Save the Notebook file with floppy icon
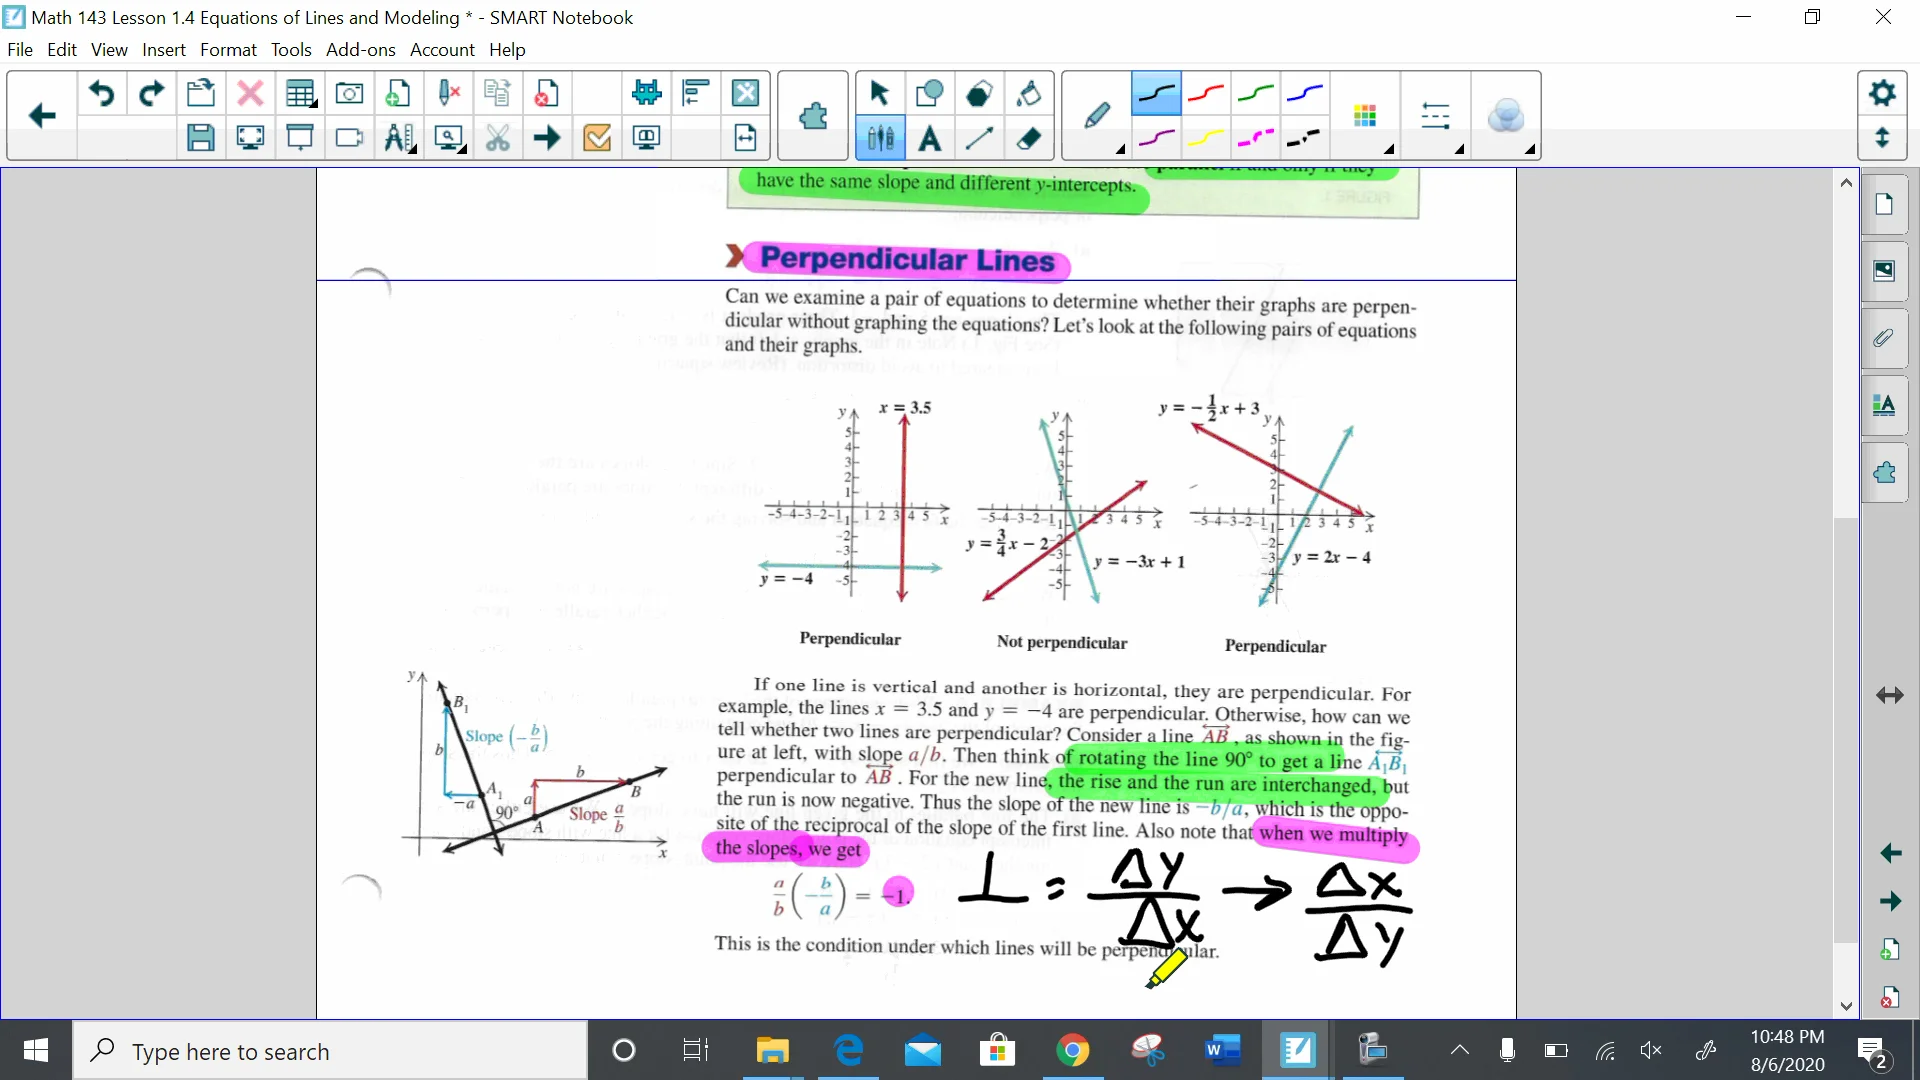 [201, 138]
